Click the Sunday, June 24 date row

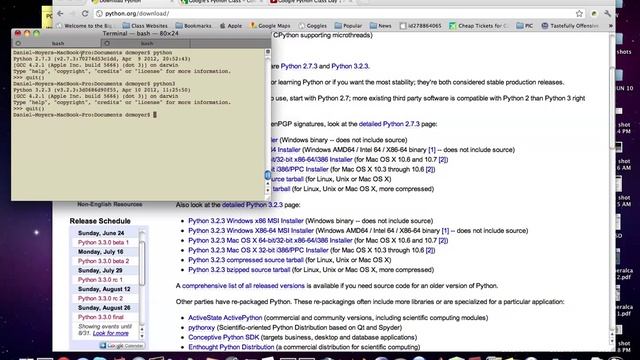(105, 233)
